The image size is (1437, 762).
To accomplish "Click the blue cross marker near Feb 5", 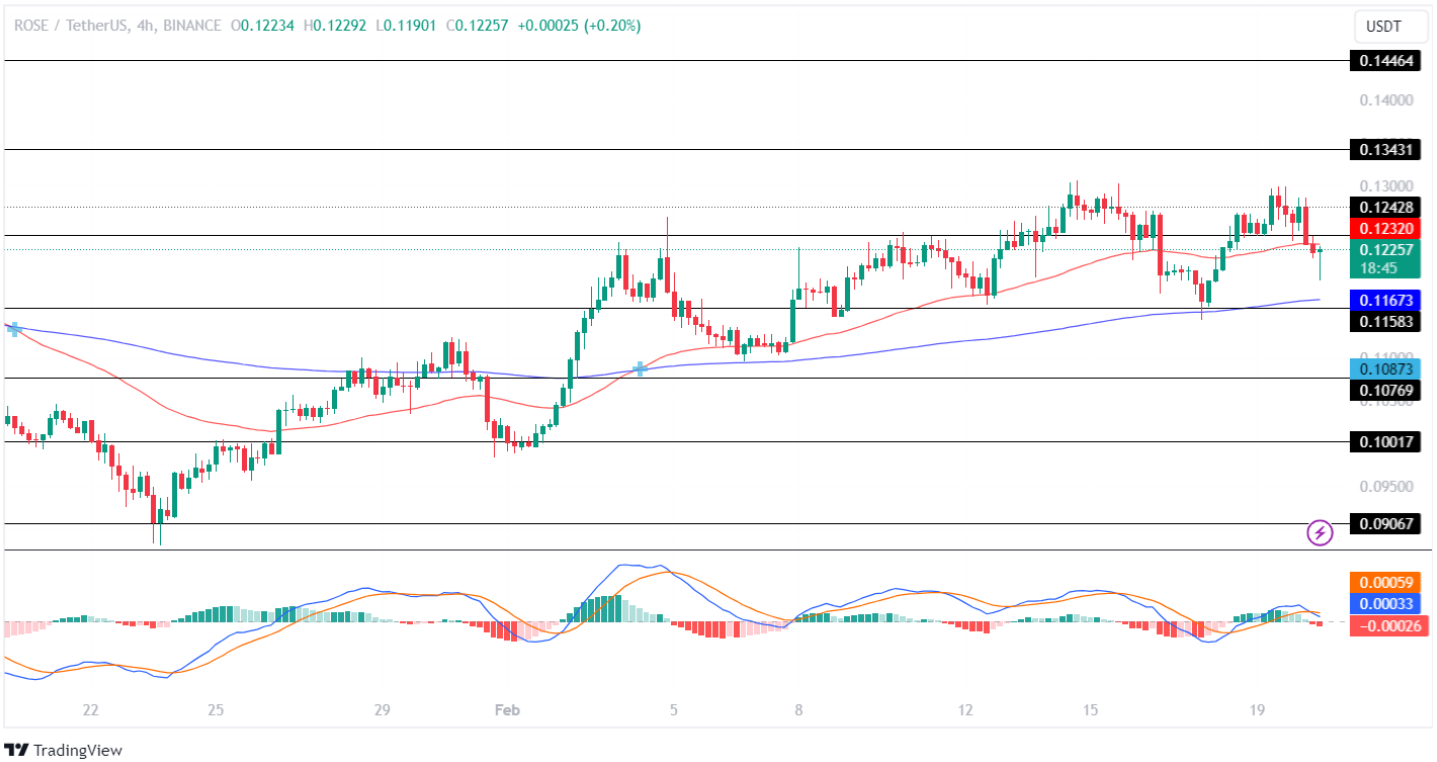I will (640, 369).
